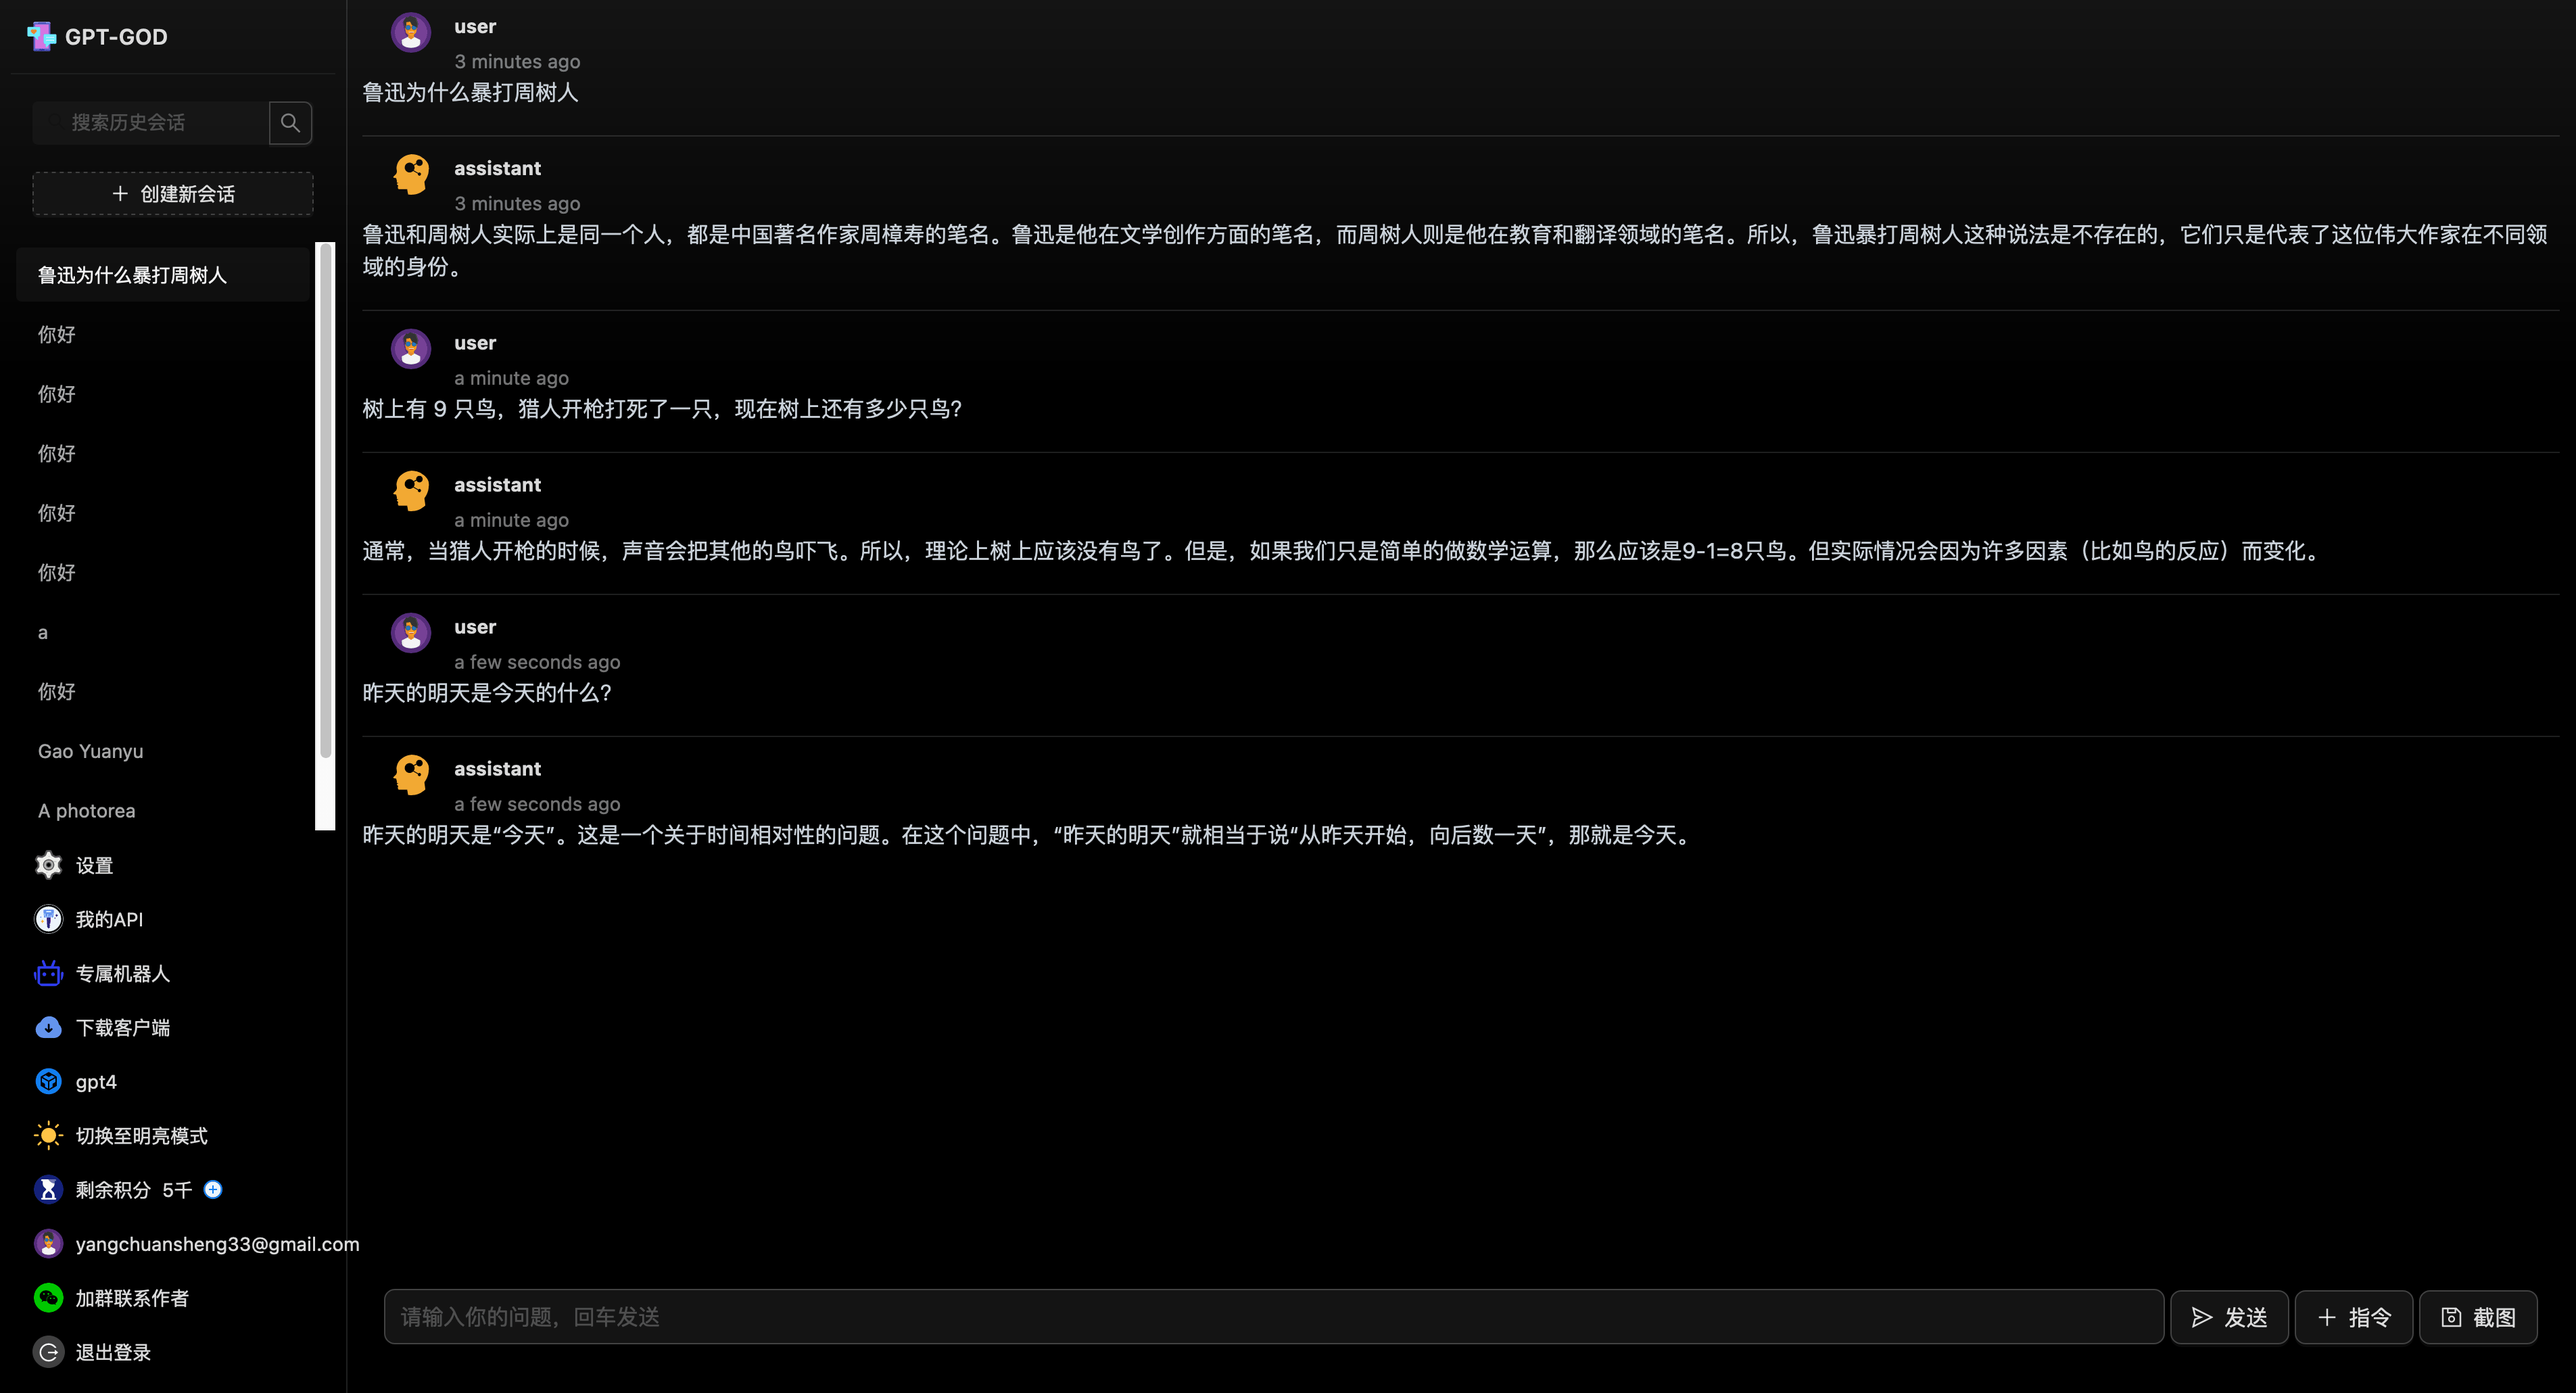Click the 下载客户端 cloud download icon
Image resolution: width=2576 pixels, height=1393 pixels.
pos(48,1027)
